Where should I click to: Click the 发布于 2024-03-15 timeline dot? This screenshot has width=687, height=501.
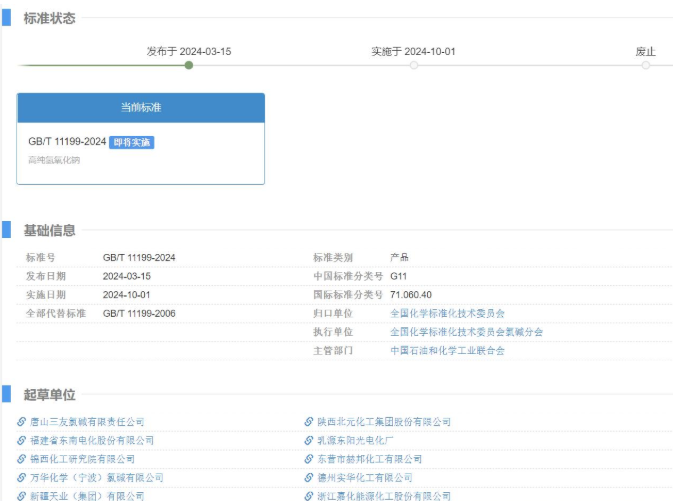[189, 65]
